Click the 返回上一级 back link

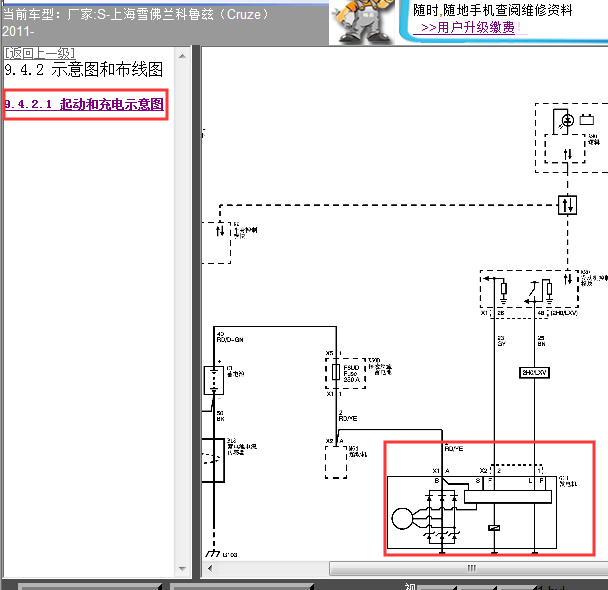(x=39, y=53)
